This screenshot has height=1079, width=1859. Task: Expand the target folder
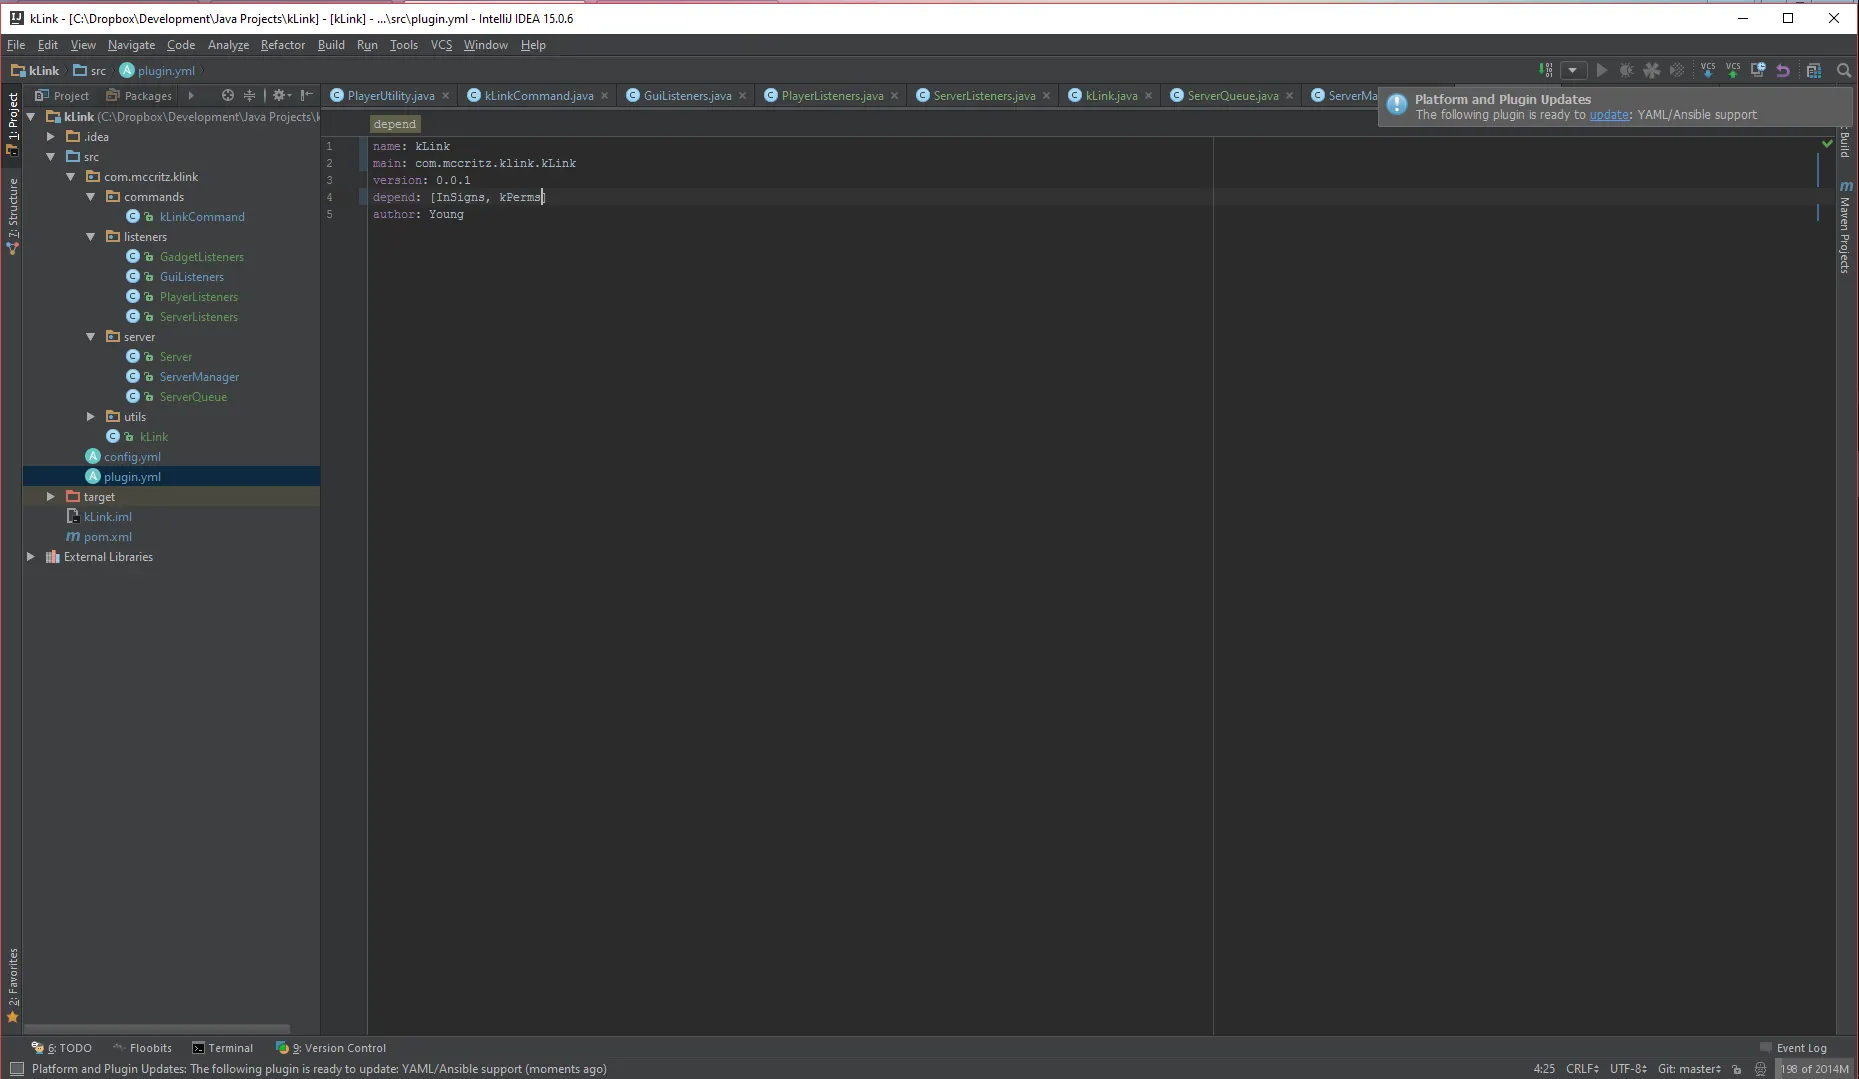pyautogui.click(x=51, y=497)
